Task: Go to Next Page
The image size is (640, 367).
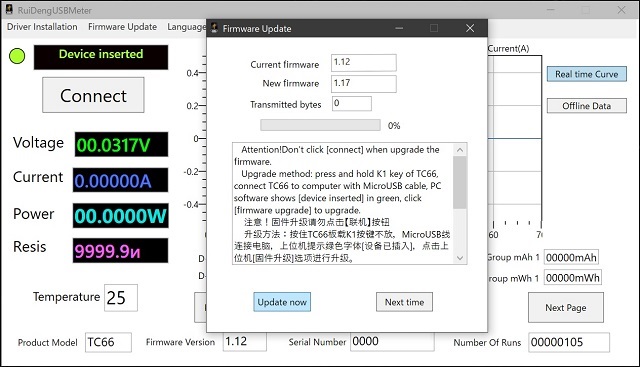Action: tap(566, 307)
